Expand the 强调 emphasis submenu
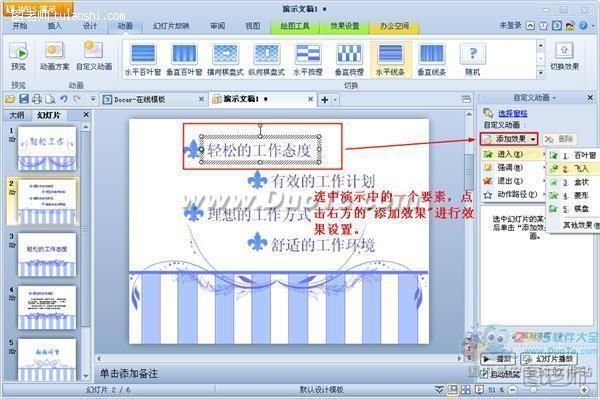Screen dimensions: 600x399 point(513,168)
